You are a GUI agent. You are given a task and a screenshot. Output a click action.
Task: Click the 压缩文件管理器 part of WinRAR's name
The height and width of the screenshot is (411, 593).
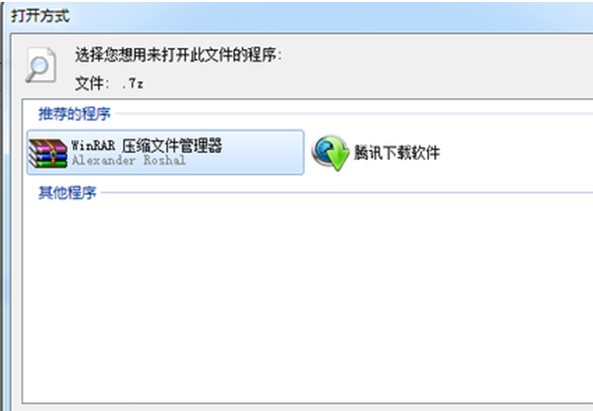click(x=172, y=145)
